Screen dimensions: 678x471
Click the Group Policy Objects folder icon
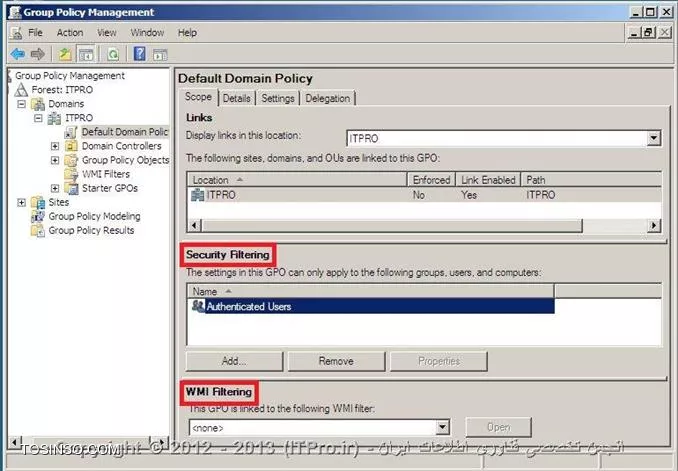[71, 160]
